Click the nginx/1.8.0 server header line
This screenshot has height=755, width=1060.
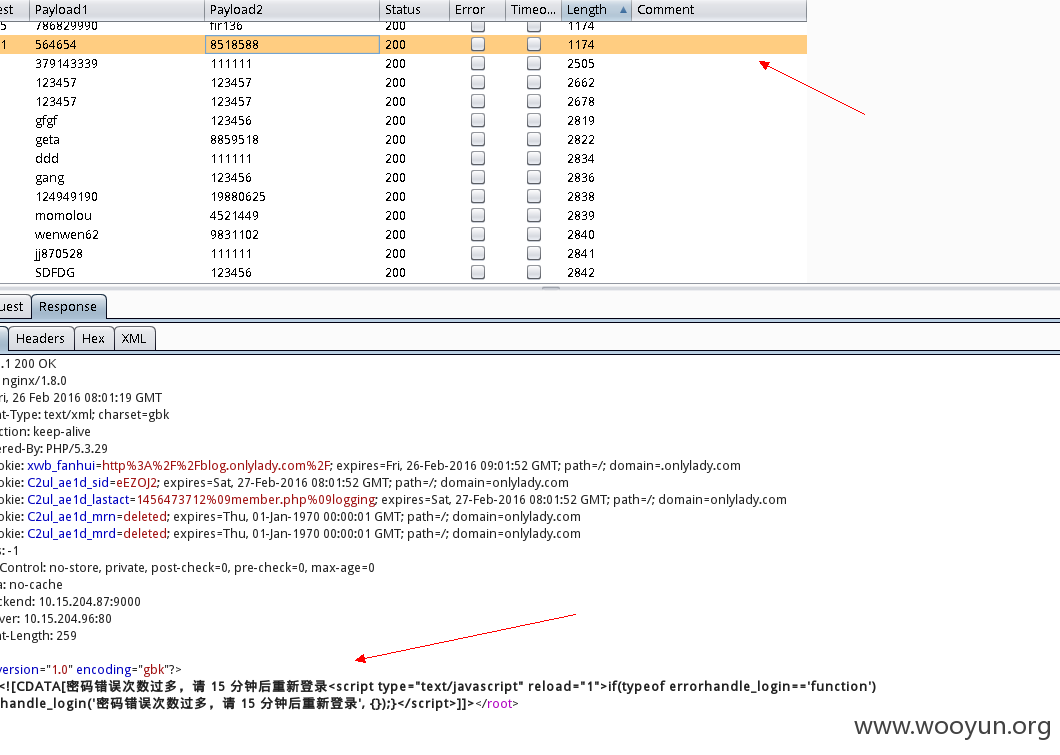coord(34,381)
